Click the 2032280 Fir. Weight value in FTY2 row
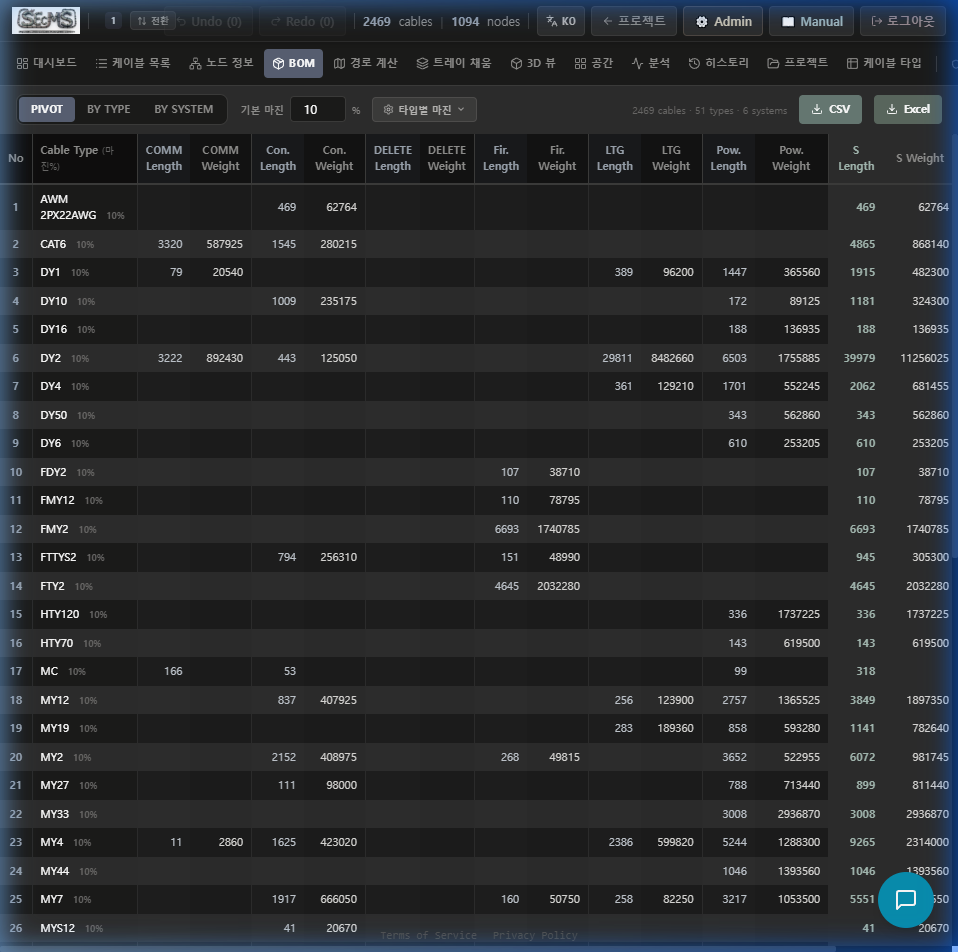This screenshot has height=952, width=958. (558, 586)
